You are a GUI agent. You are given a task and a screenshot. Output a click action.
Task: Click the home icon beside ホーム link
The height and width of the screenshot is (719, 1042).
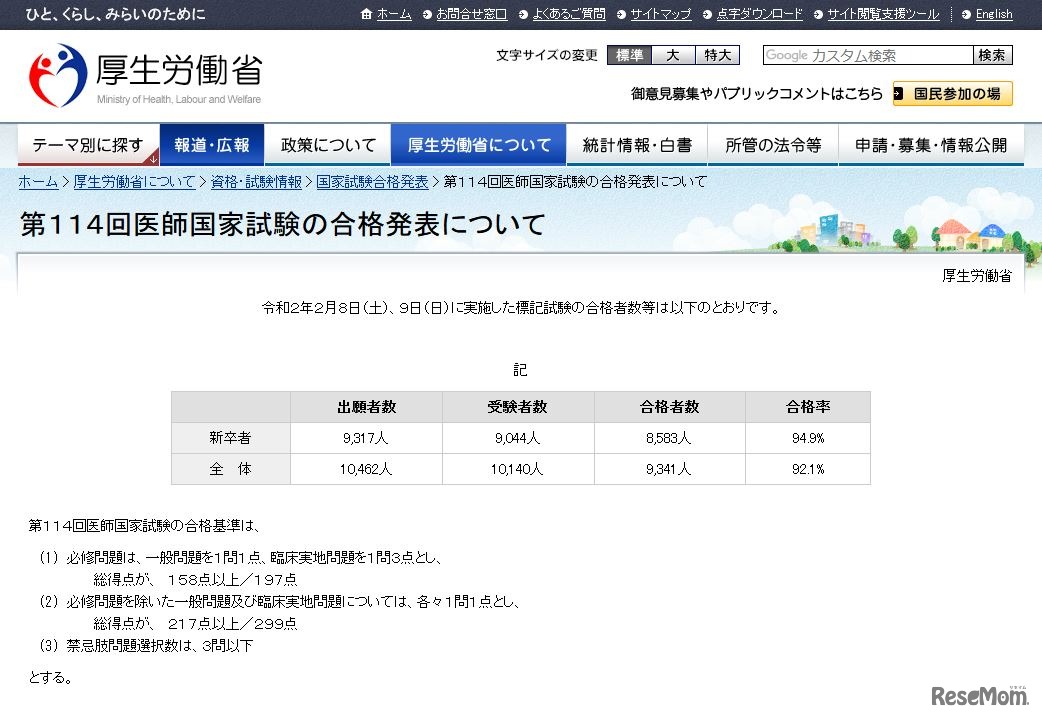tap(369, 14)
